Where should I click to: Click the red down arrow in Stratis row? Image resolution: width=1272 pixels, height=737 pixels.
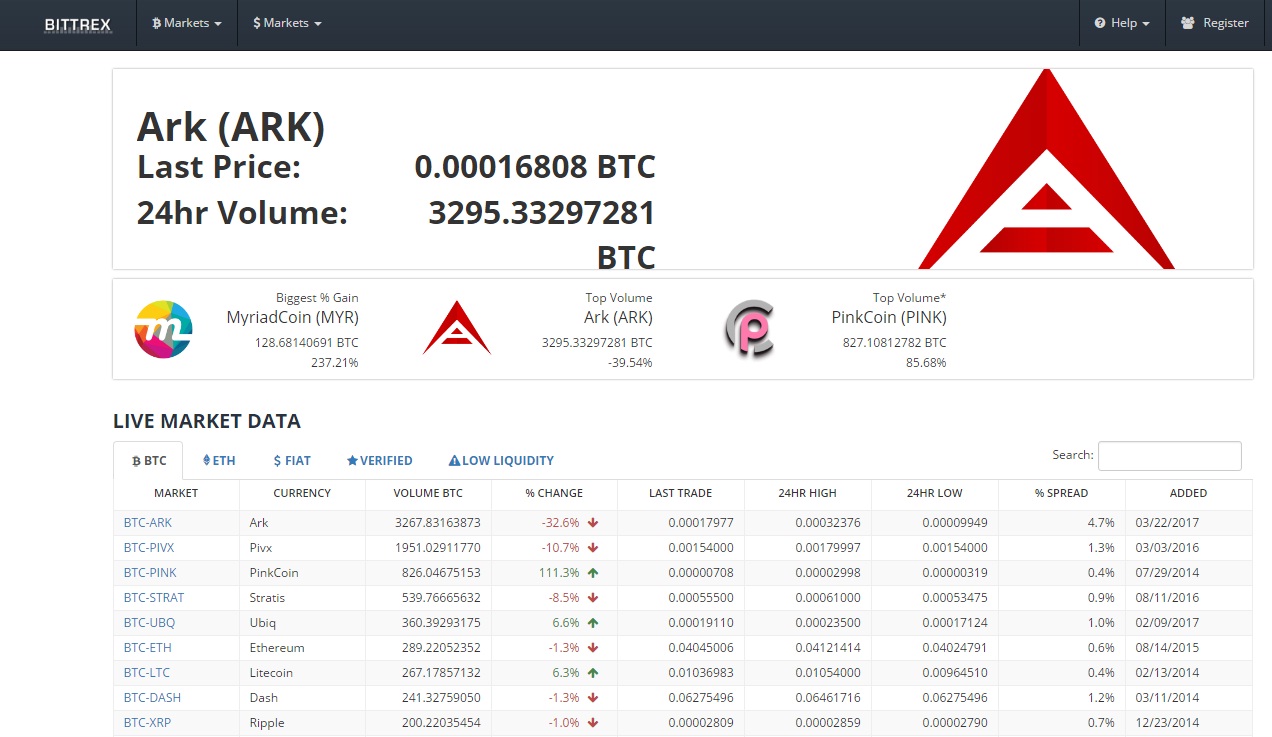[593, 598]
